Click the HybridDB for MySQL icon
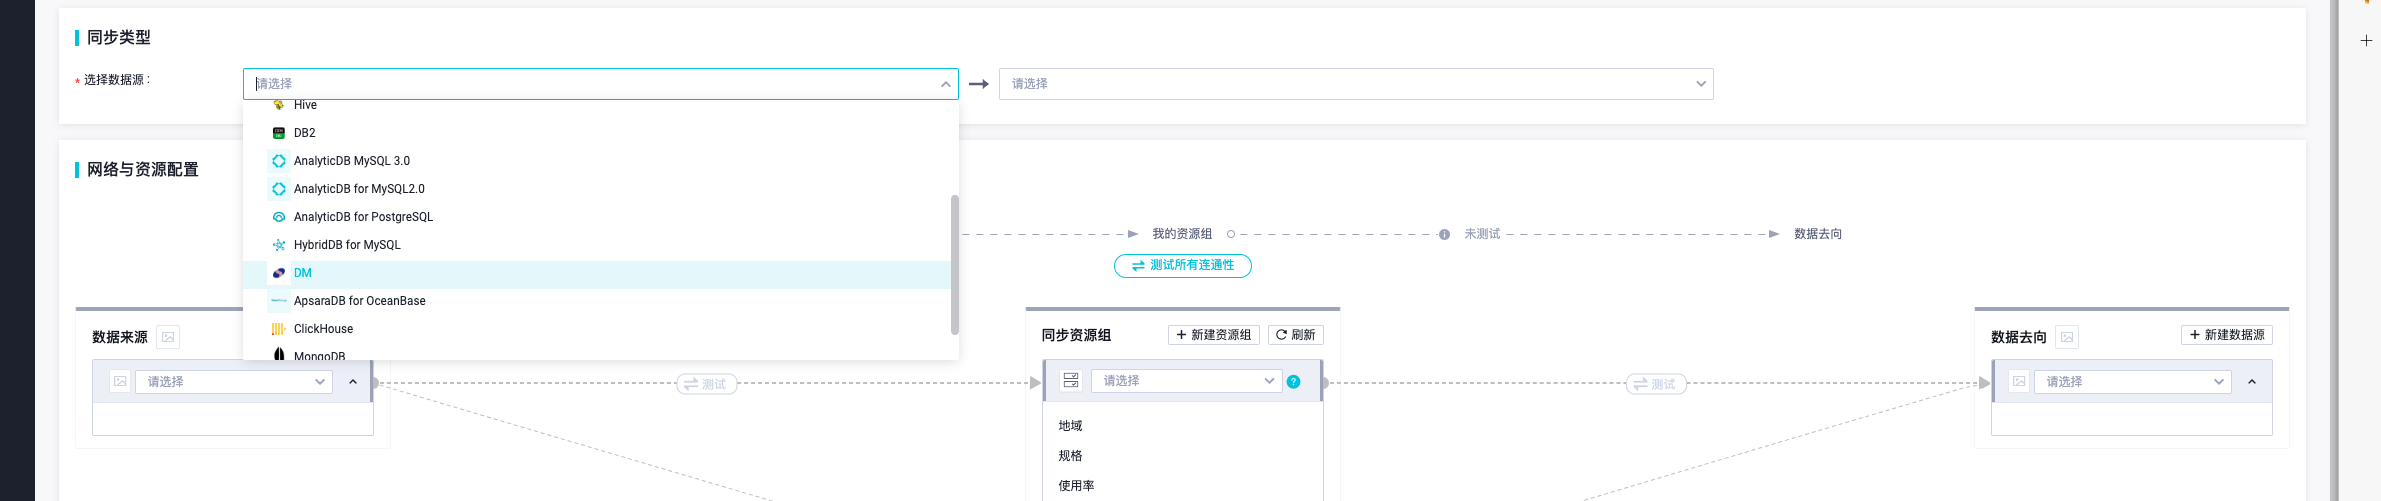The image size is (2381, 501). coord(279,245)
